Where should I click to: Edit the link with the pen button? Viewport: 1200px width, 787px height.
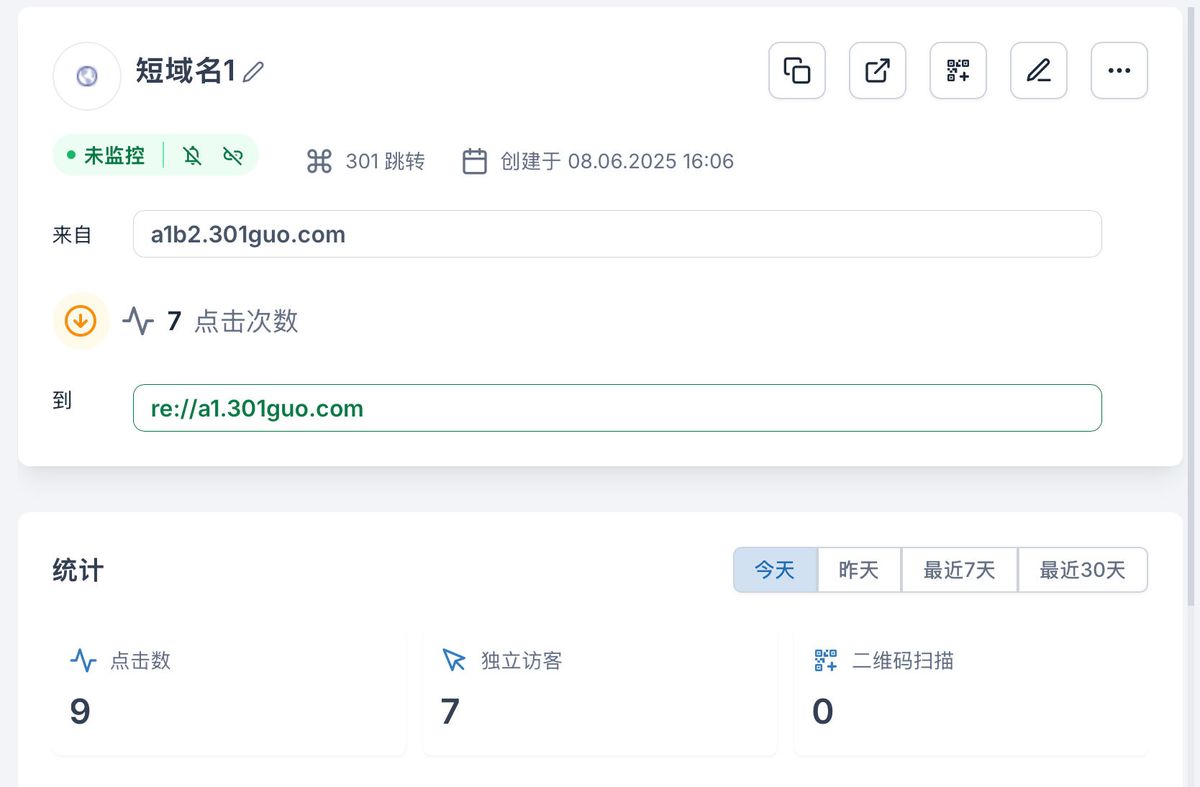point(1039,71)
